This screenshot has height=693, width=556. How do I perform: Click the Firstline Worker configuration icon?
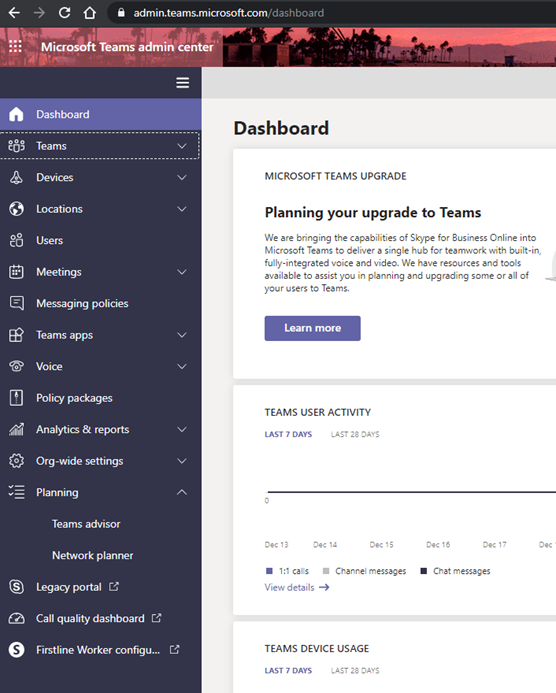[16, 650]
